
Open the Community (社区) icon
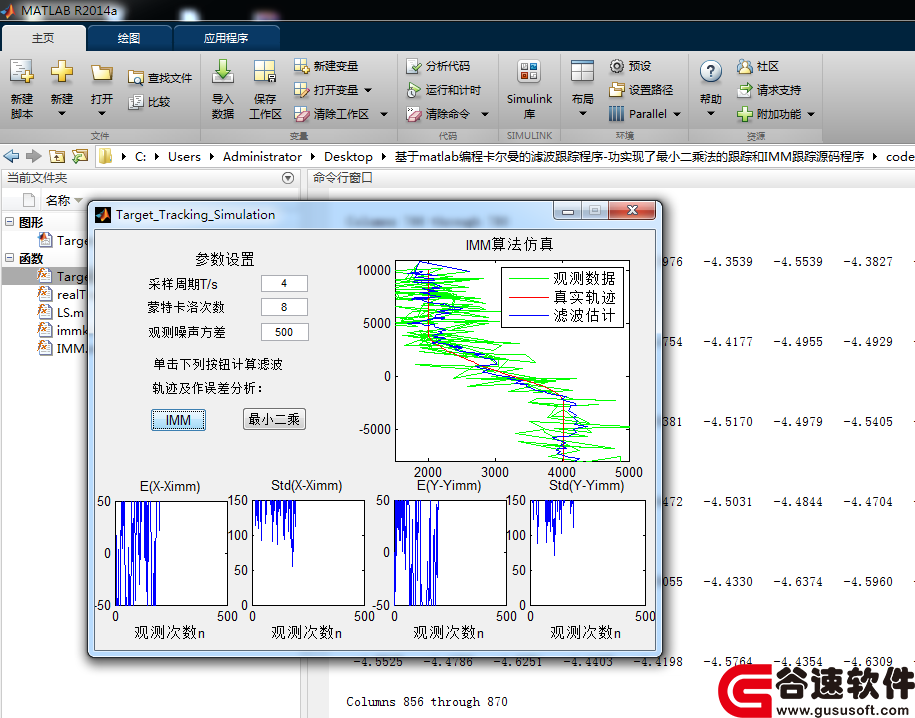[745, 66]
